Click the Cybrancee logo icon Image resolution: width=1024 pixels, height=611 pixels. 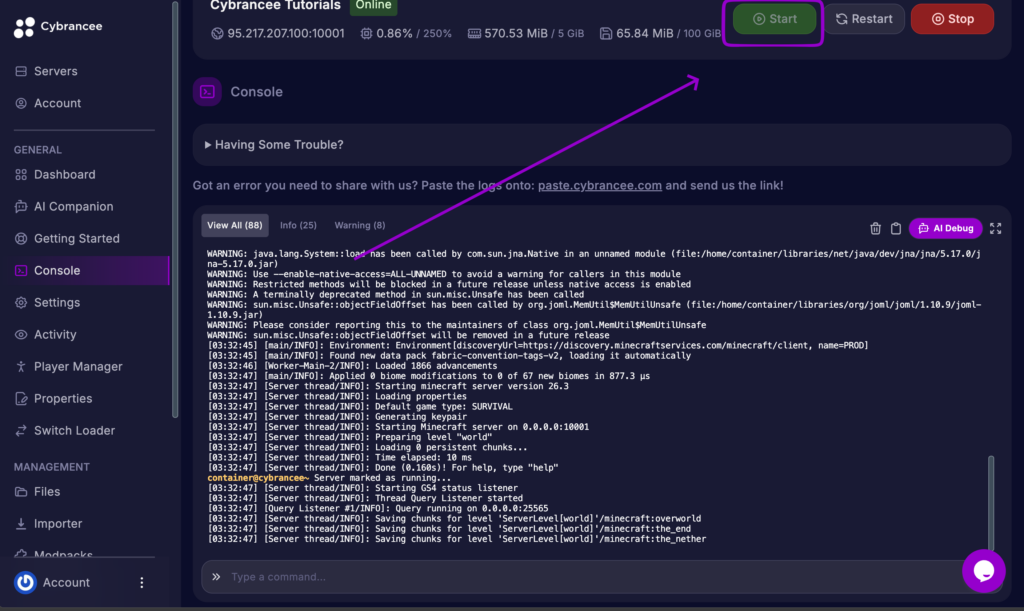click(24, 27)
